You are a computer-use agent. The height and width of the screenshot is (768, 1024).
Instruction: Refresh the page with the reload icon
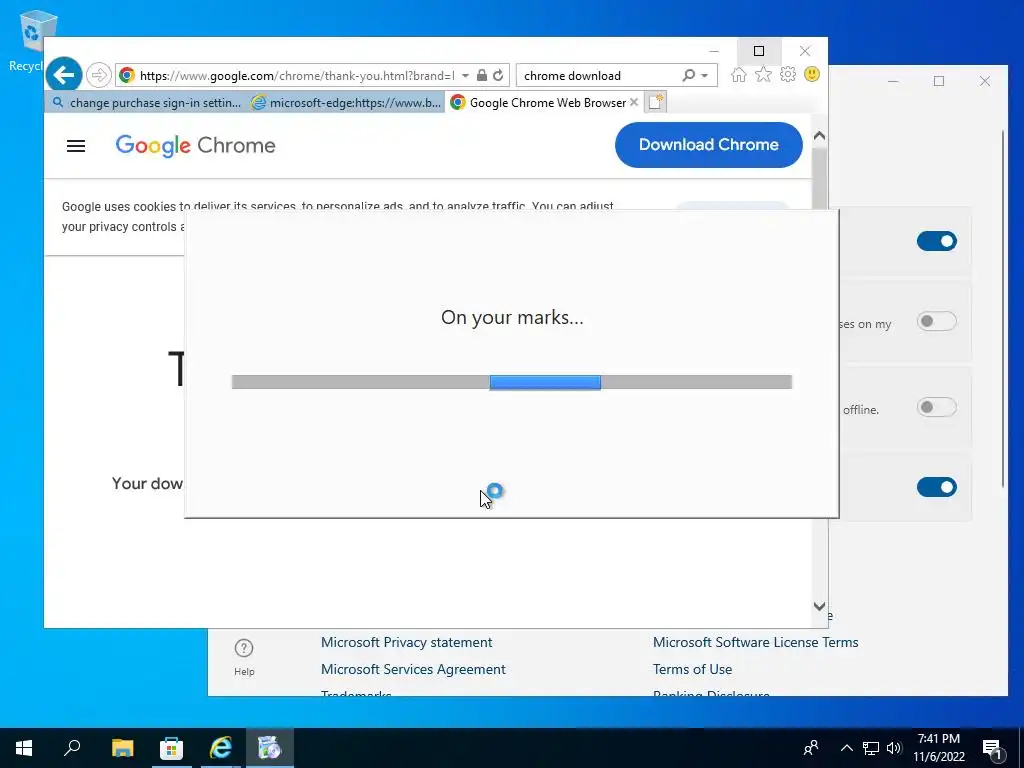coord(498,75)
